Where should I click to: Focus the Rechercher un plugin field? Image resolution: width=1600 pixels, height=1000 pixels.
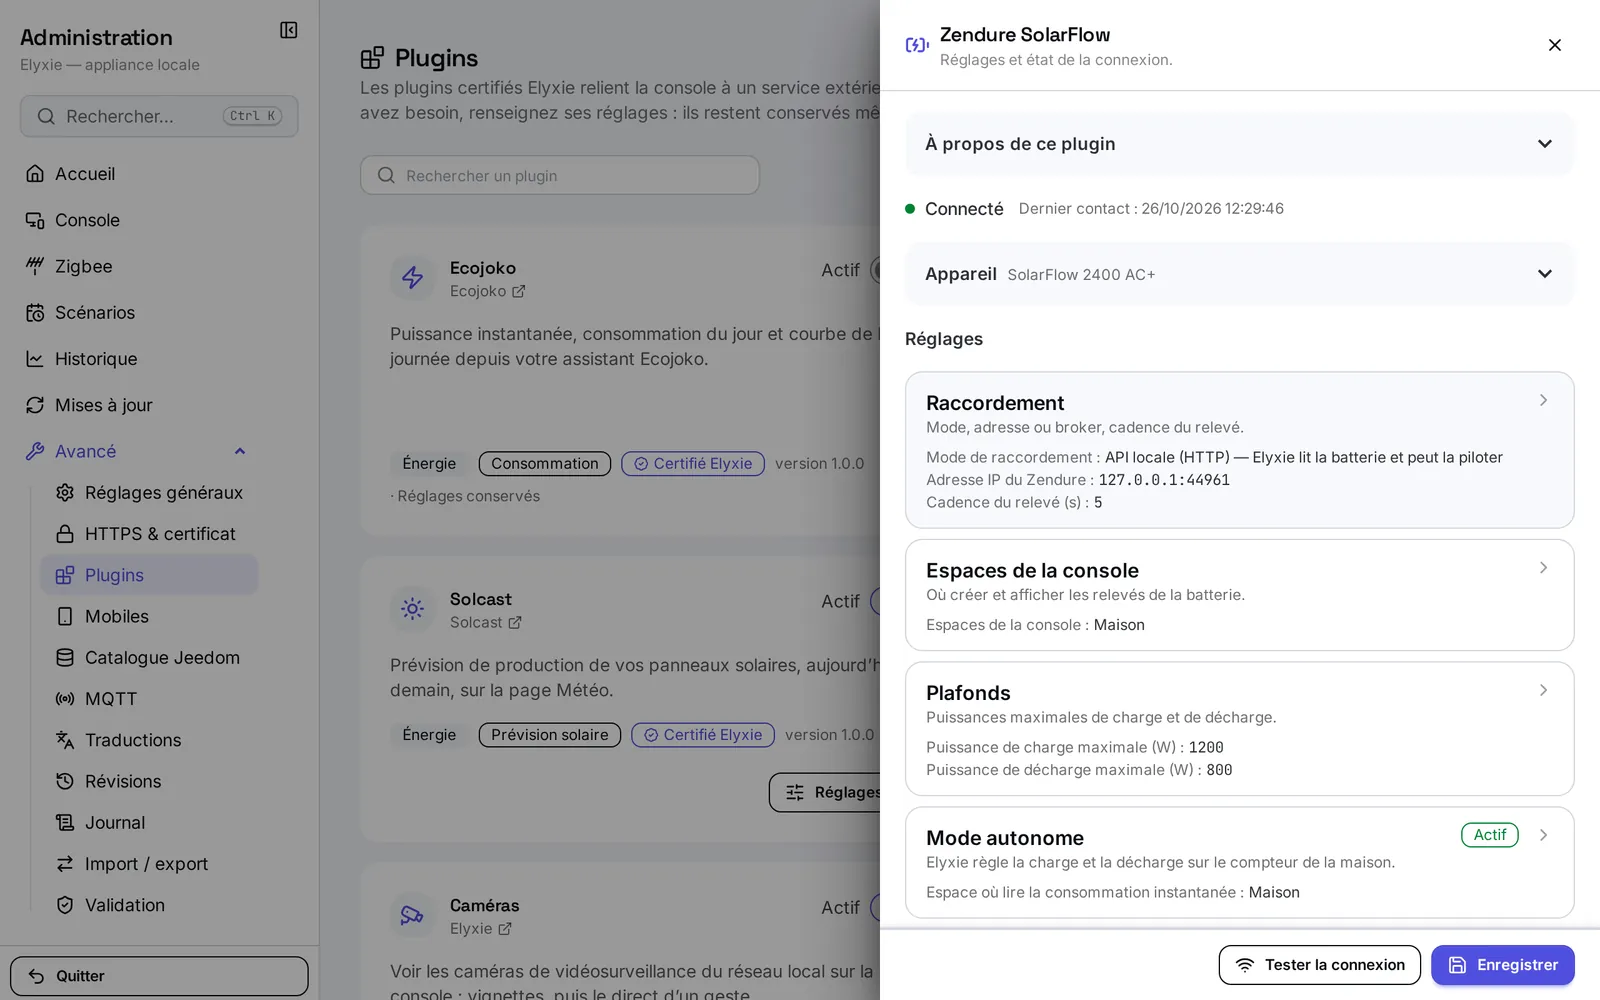[560, 175]
